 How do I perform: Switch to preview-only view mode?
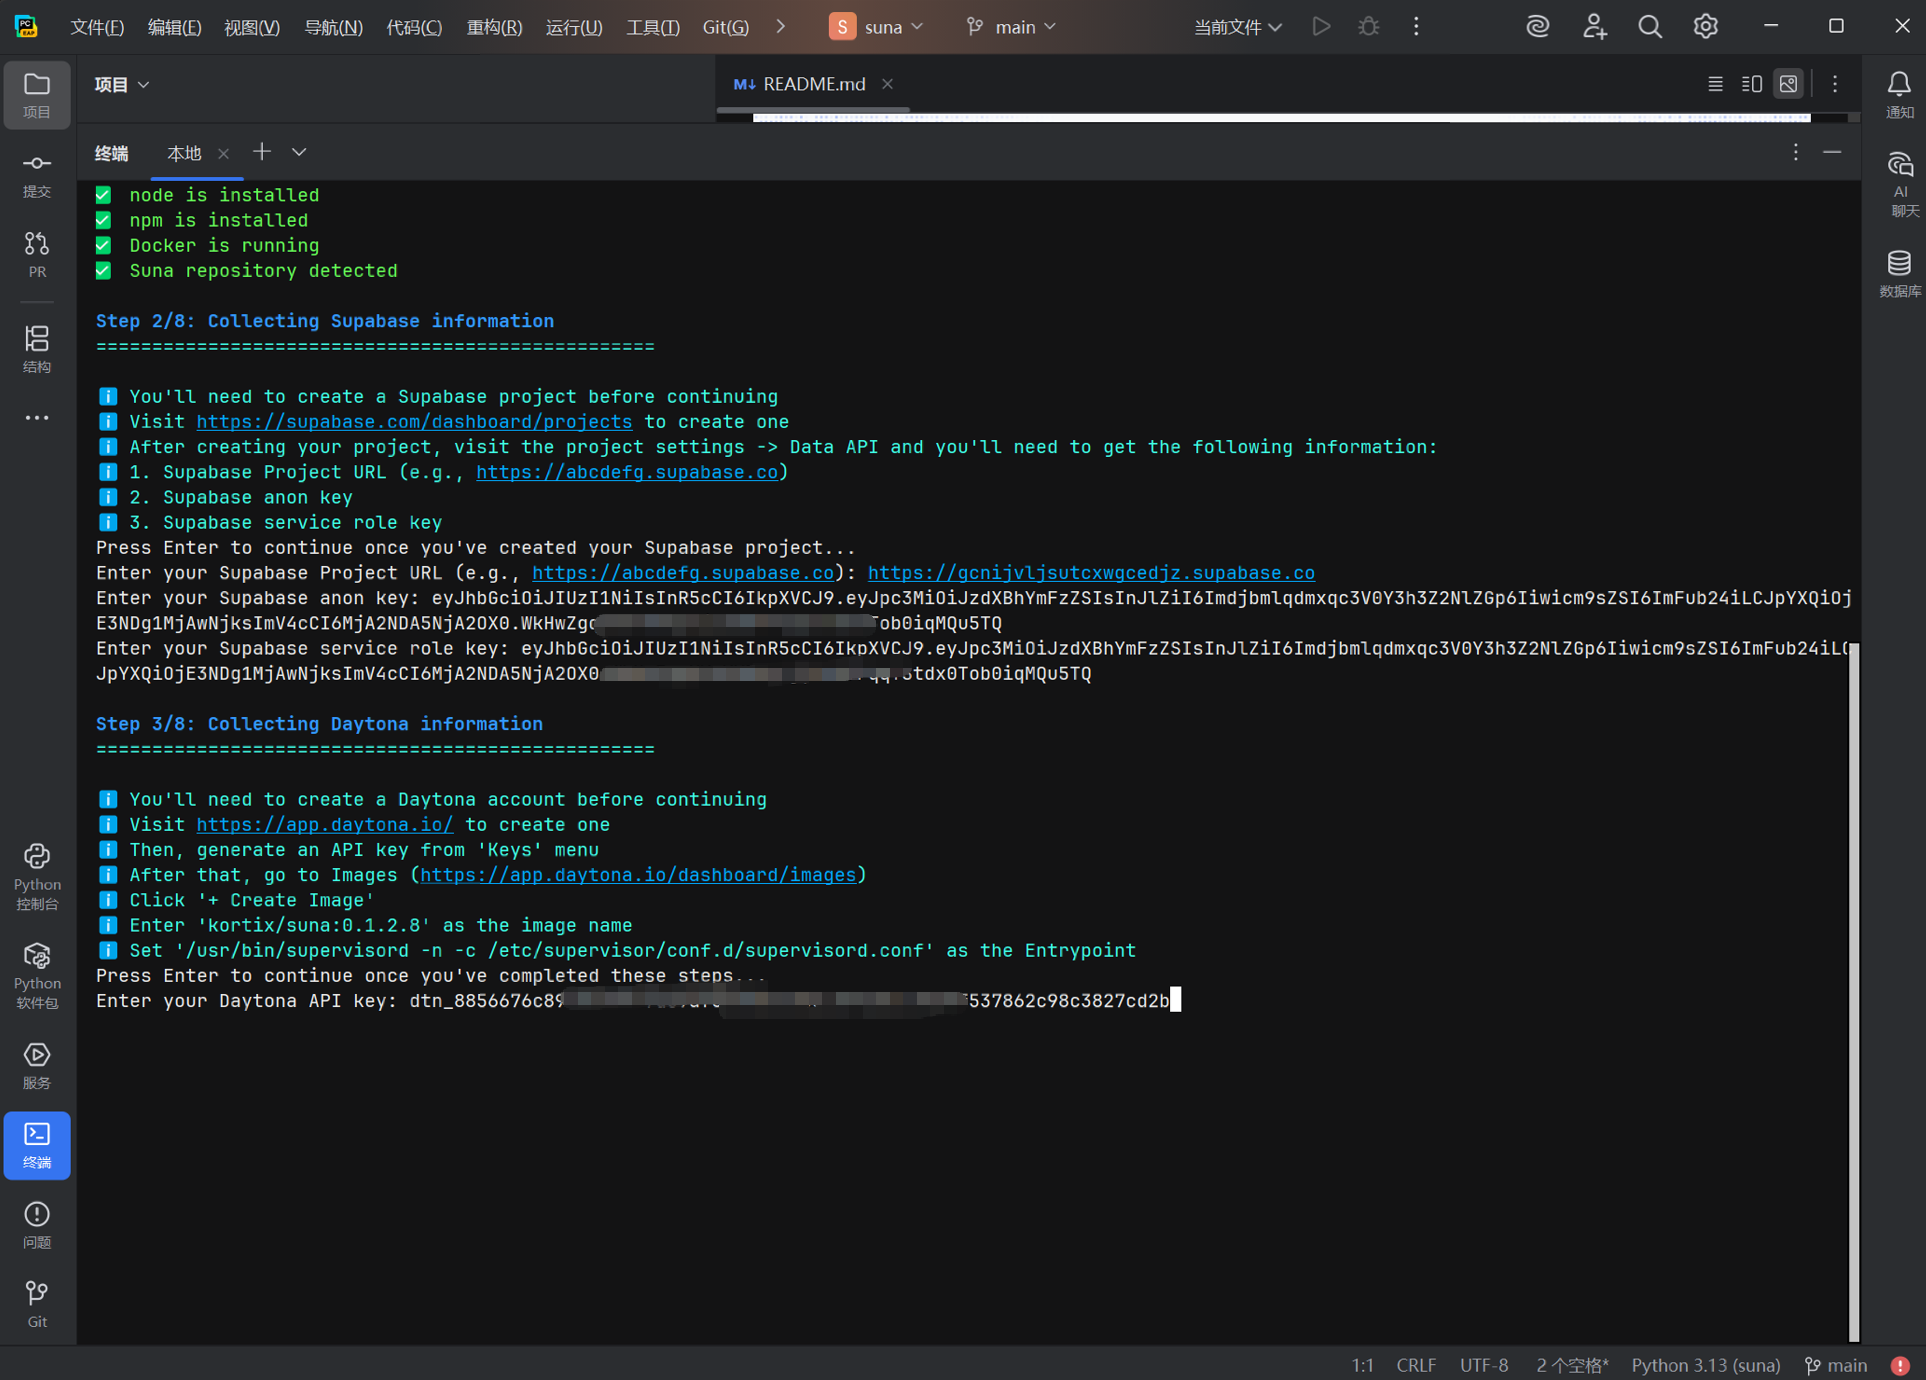(1788, 84)
